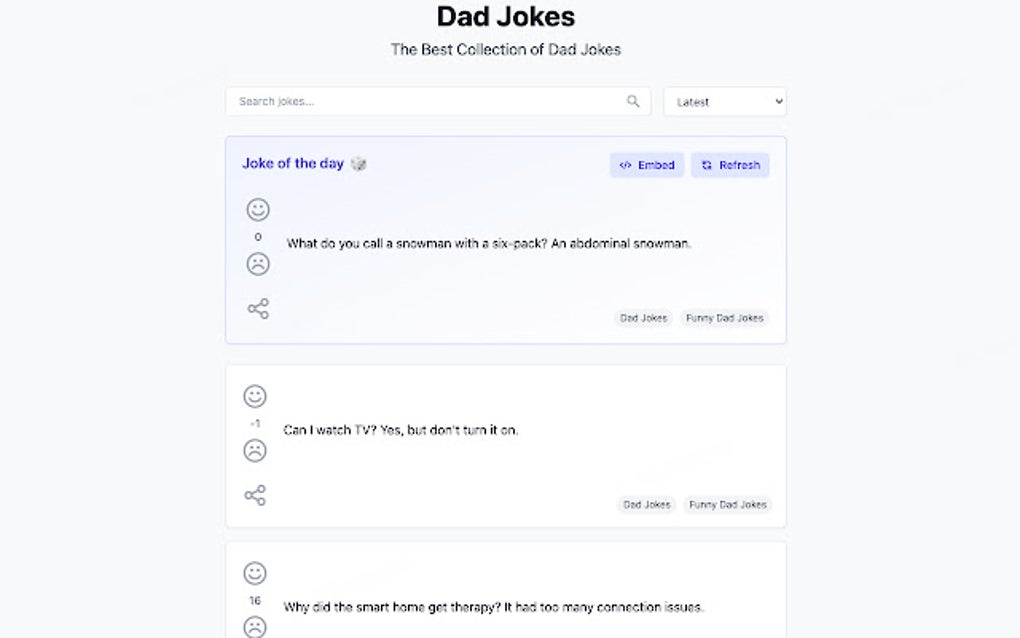1020x638 pixels.
Task: Refresh the Joke of the day
Action: 730,165
